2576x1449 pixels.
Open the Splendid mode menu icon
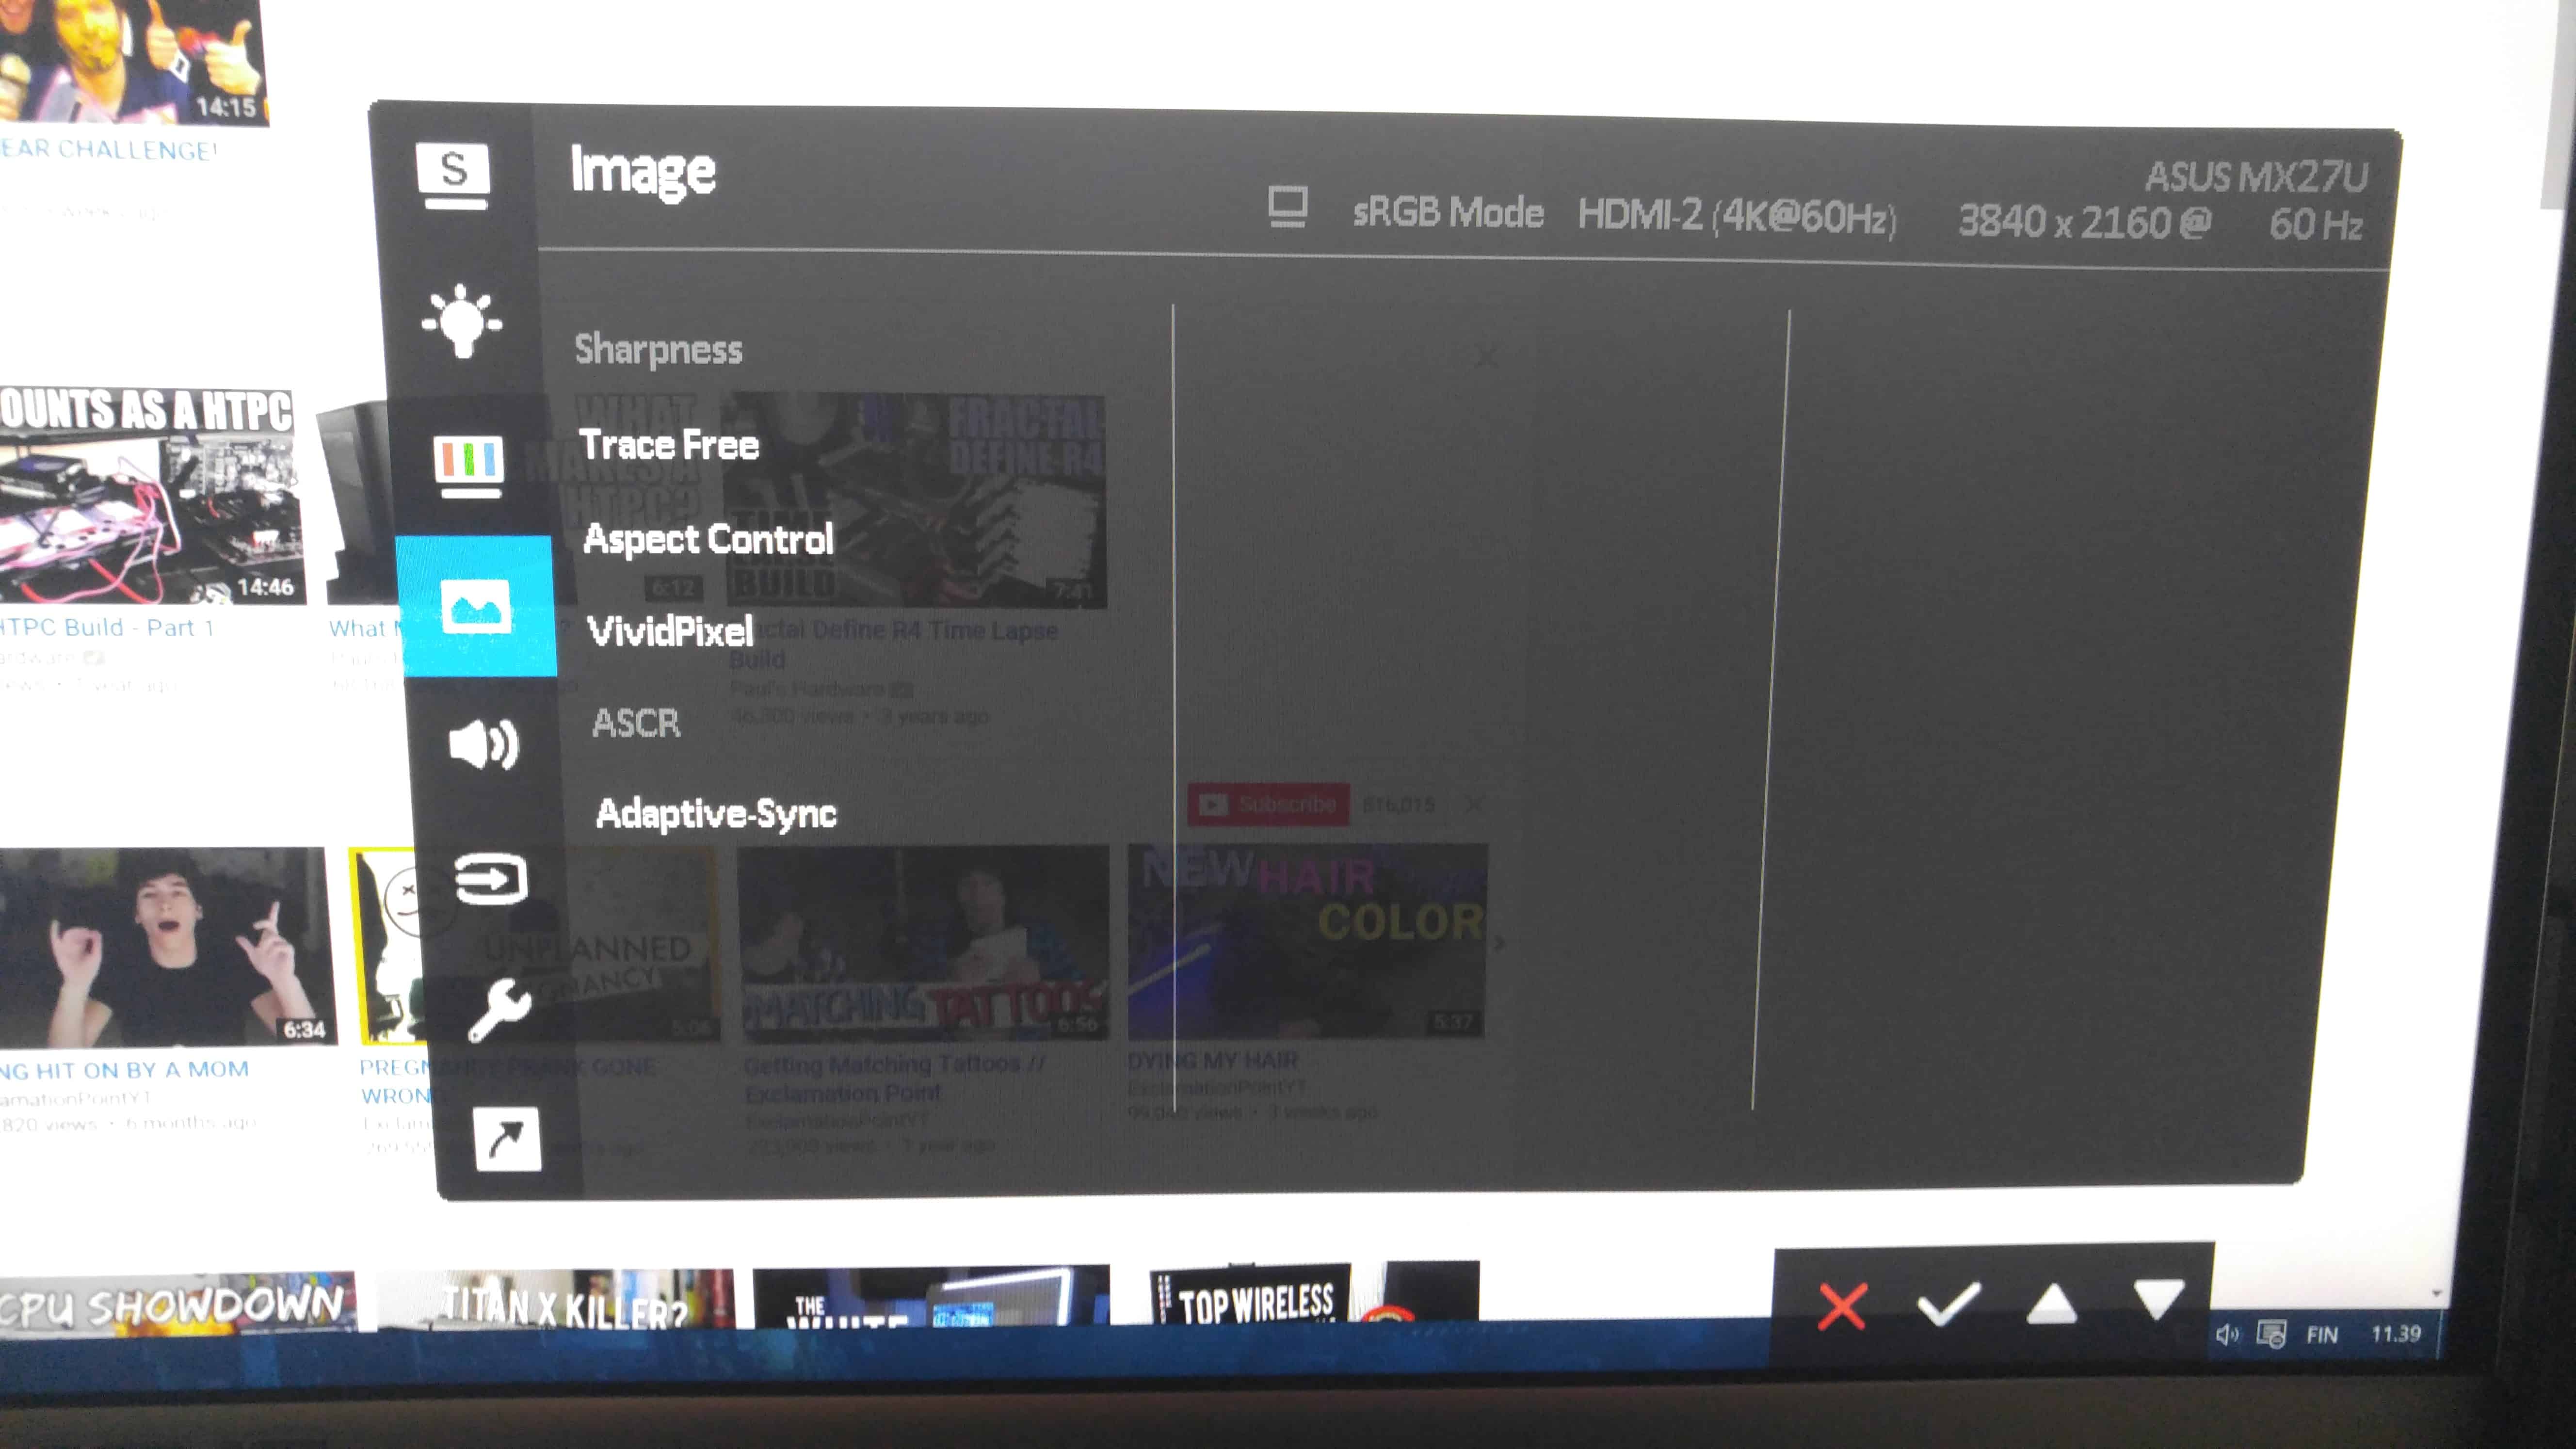[453, 174]
